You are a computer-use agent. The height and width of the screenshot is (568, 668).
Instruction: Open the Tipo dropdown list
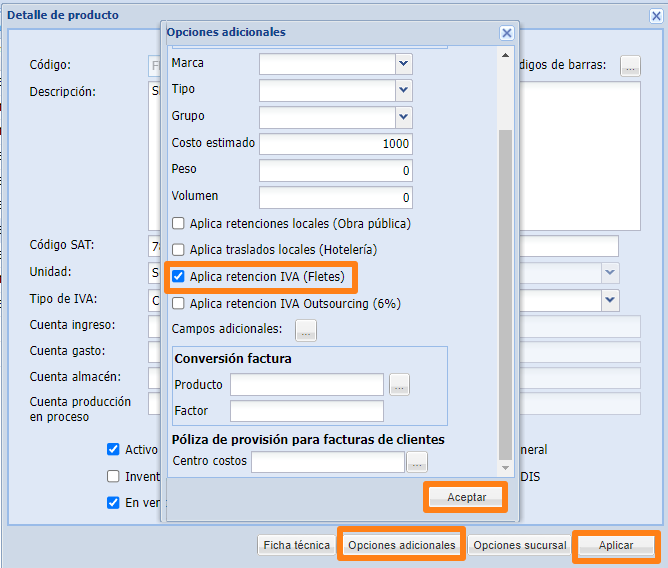pos(403,90)
